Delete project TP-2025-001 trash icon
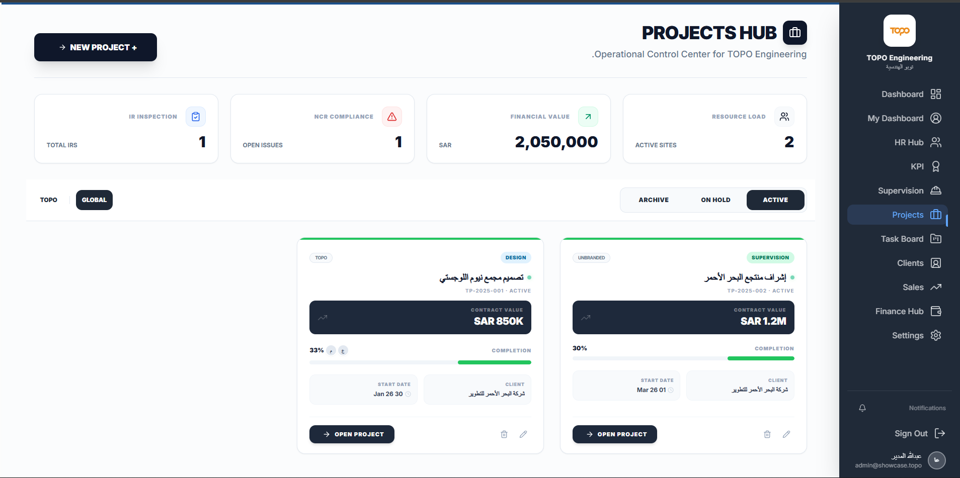This screenshot has width=960, height=478. (504, 434)
